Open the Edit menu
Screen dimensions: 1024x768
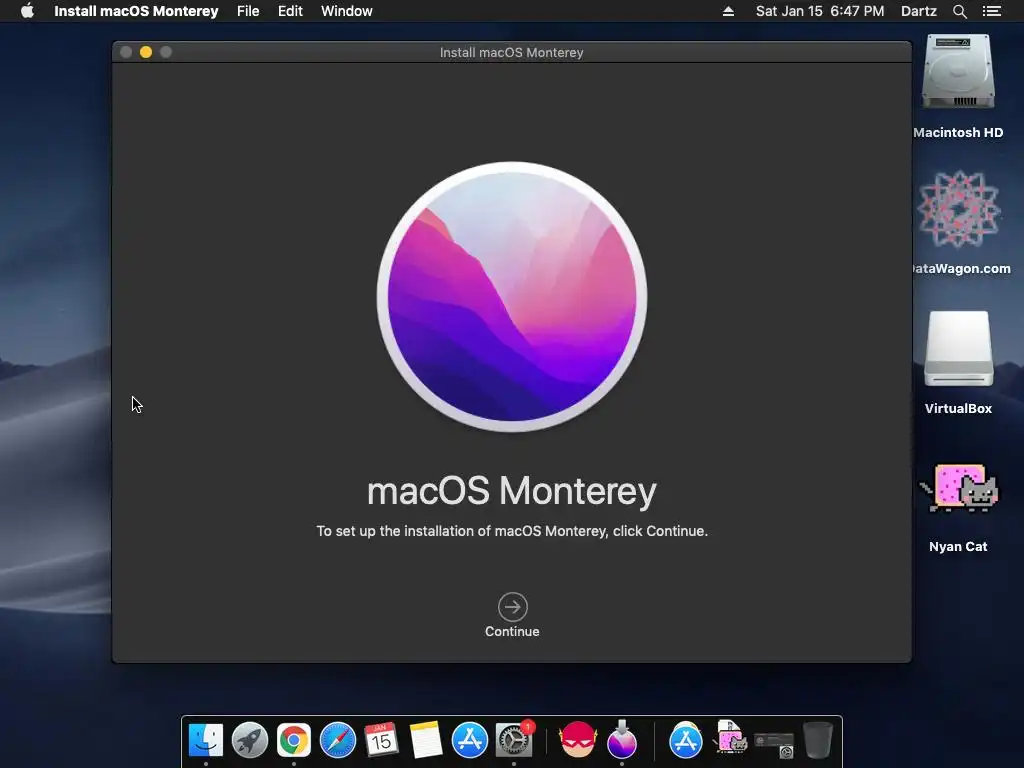coord(290,11)
